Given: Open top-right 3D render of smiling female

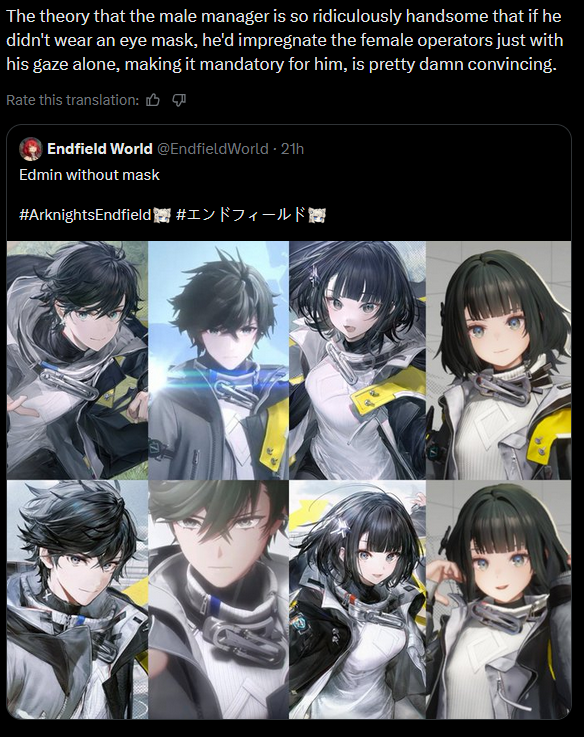Looking at the screenshot, I should (498, 360).
